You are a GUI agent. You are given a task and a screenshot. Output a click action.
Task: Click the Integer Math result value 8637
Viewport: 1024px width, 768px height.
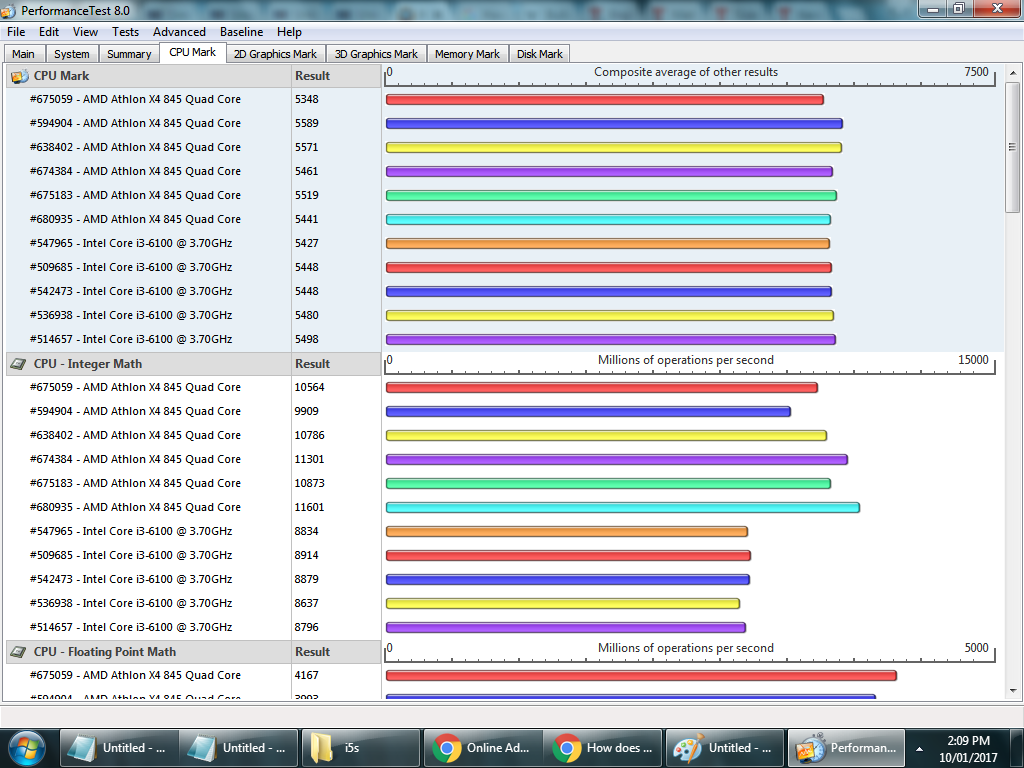pyautogui.click(x=307, y=603)
